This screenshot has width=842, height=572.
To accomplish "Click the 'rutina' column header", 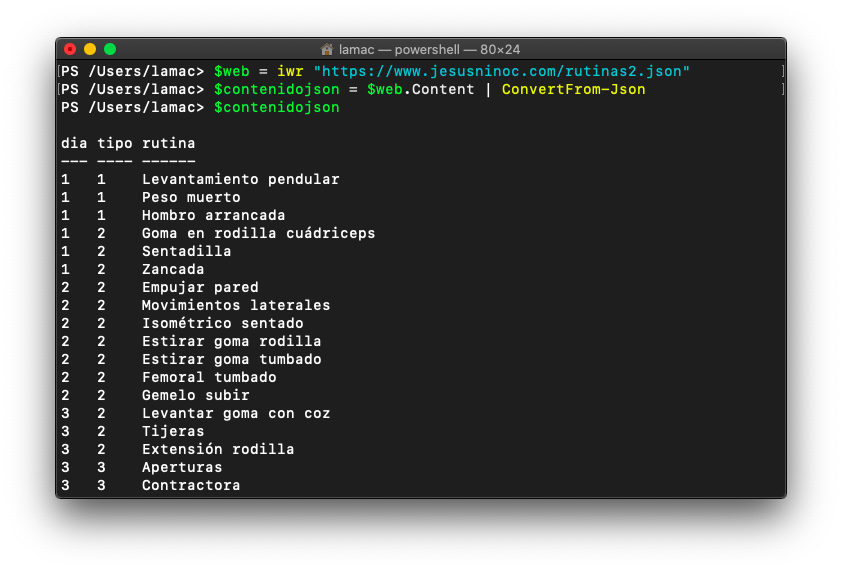I will coord(169,143).
